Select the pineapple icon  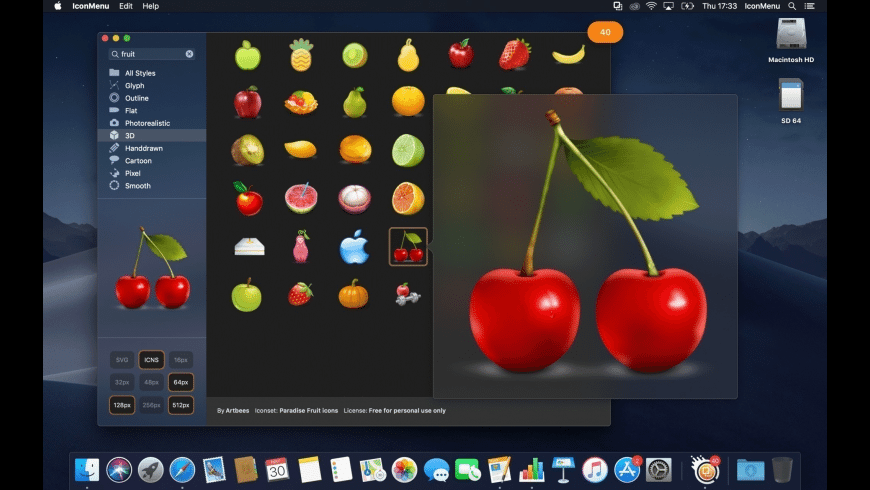301,55
